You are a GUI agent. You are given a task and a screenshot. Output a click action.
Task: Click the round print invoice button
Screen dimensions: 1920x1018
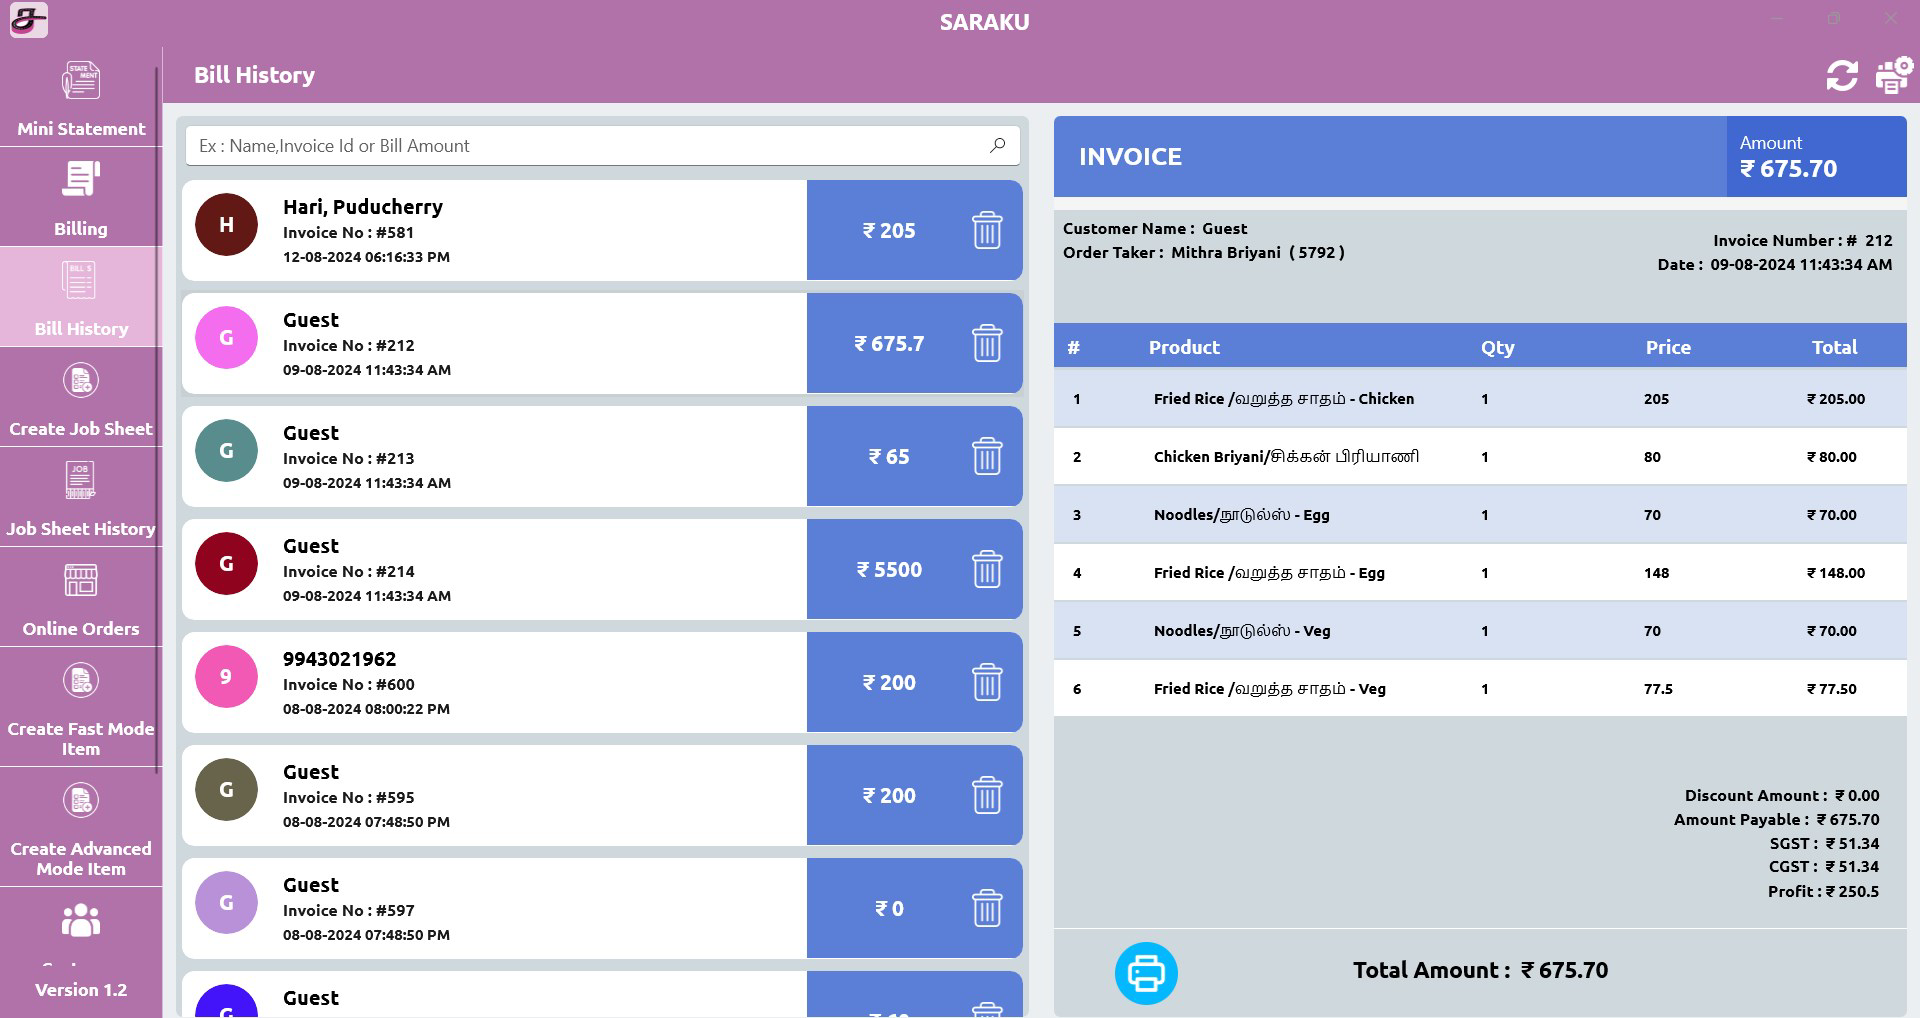pos(1146,973)
